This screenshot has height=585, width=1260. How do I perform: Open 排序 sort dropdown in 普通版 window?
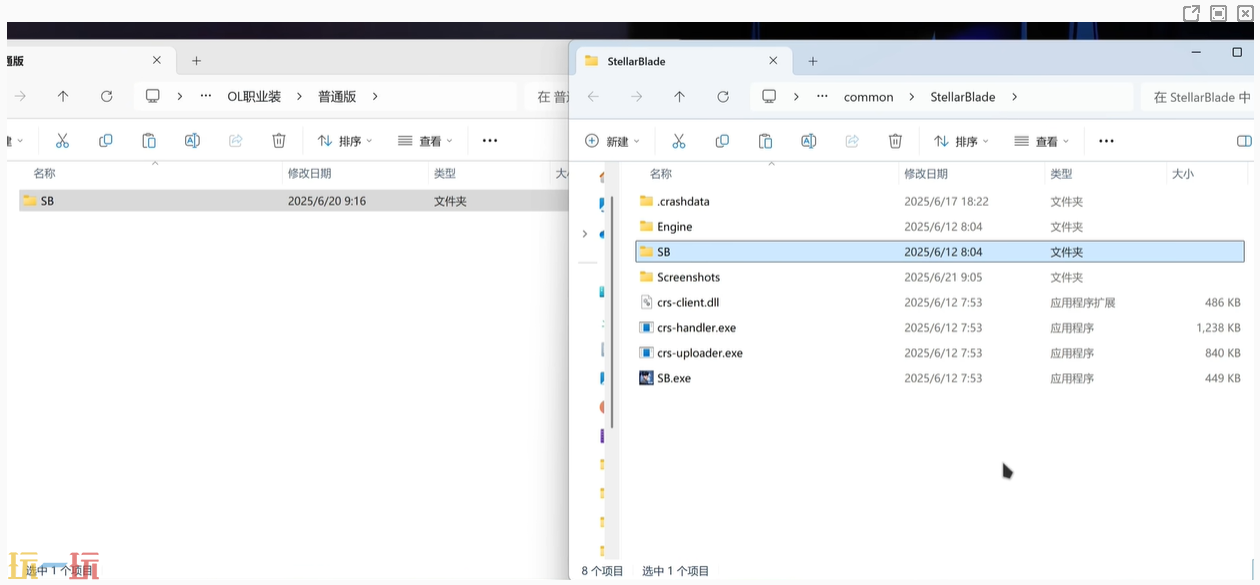click(x=345, y=141)
